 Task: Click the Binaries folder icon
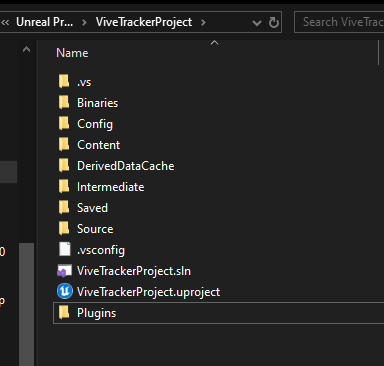(64, 102)
